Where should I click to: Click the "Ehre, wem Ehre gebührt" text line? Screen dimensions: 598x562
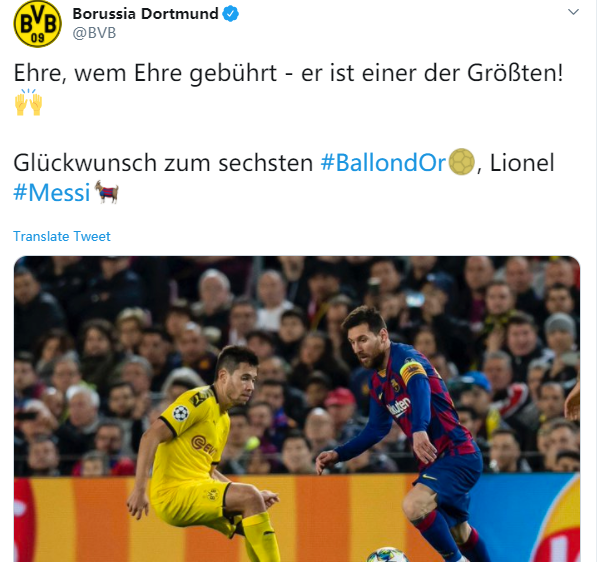coord(145,73)
